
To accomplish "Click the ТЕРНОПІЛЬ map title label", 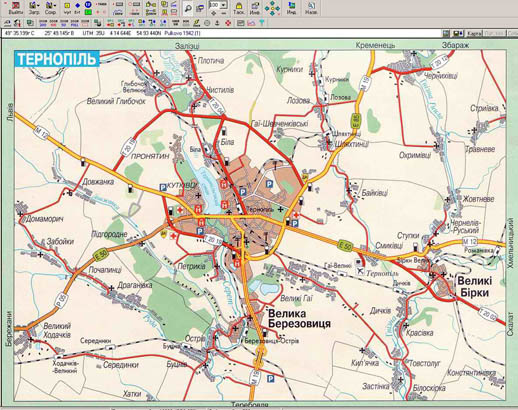I will point(57,59).
